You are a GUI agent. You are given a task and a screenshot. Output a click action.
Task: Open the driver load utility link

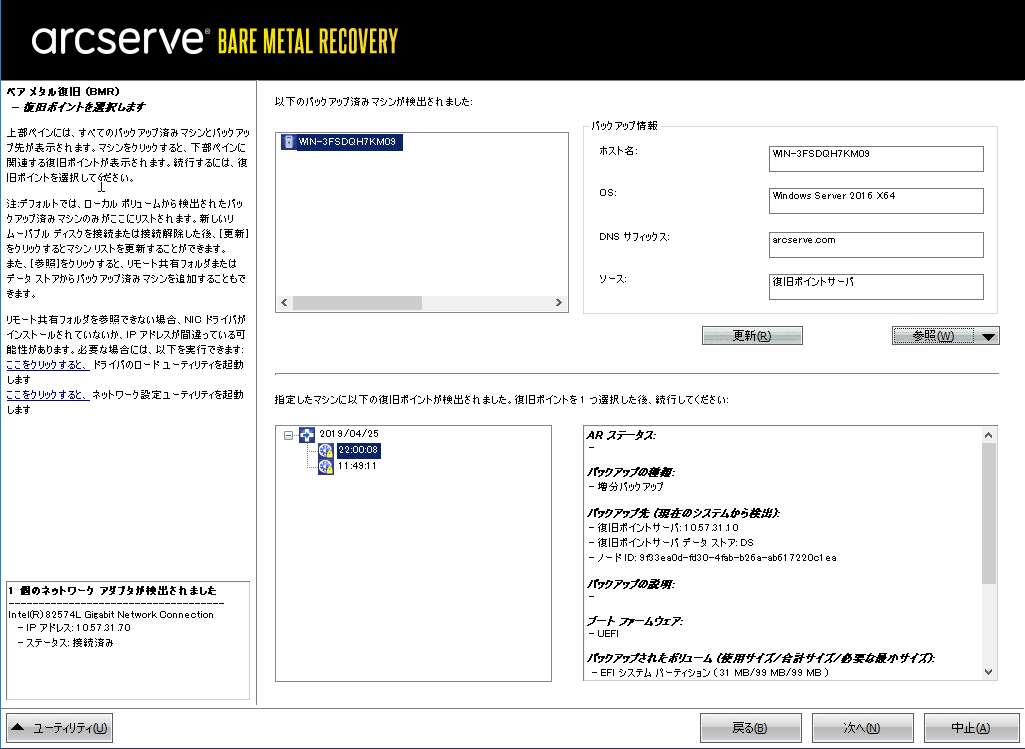click(x=47, y=365)
